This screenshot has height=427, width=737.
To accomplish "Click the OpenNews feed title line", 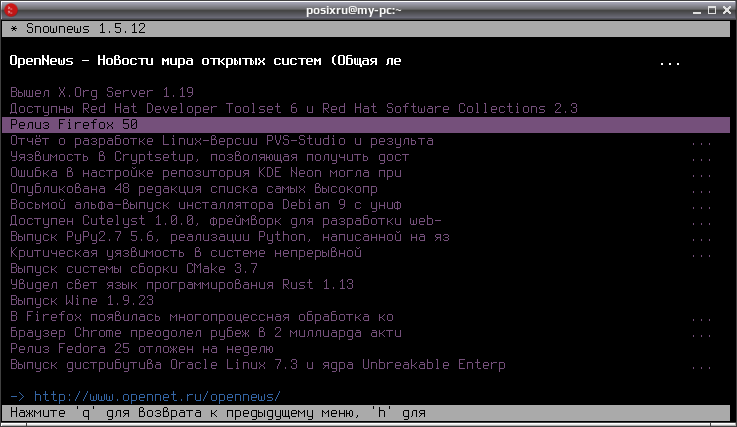I will click(x=205, y=61).
